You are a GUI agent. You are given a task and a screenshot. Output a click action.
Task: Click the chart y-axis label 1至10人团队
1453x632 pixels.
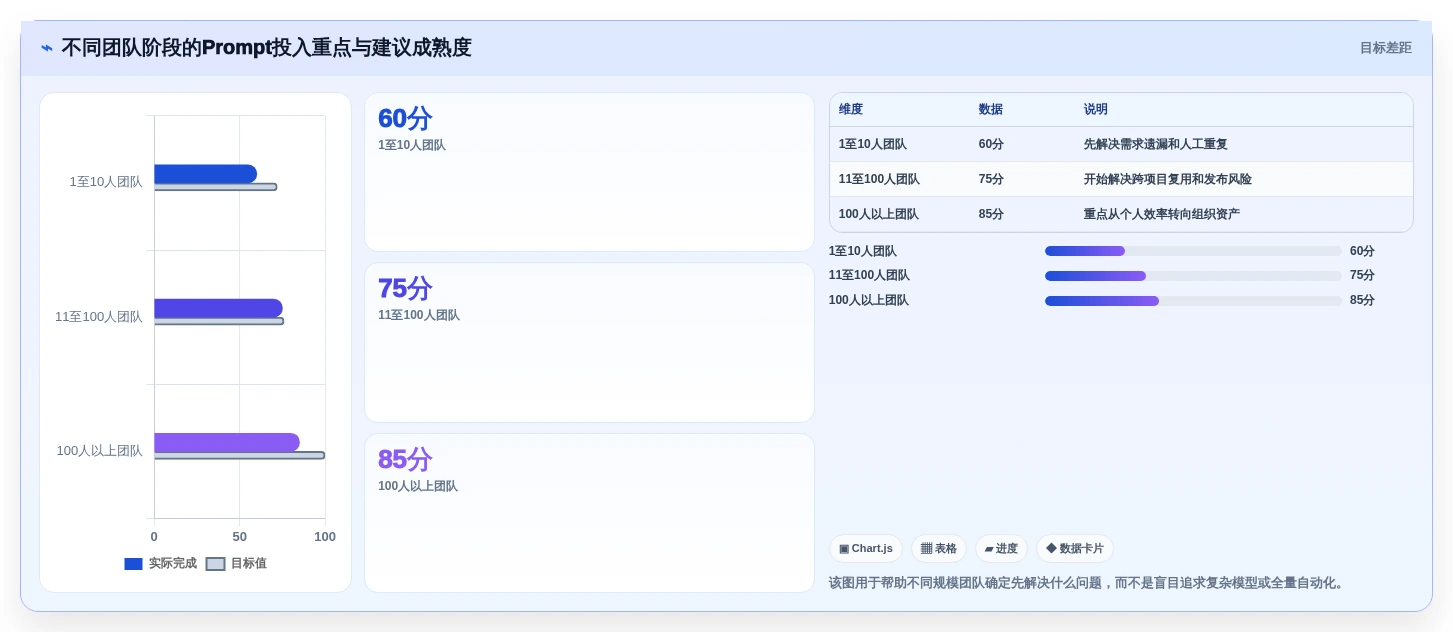(106, 182)
